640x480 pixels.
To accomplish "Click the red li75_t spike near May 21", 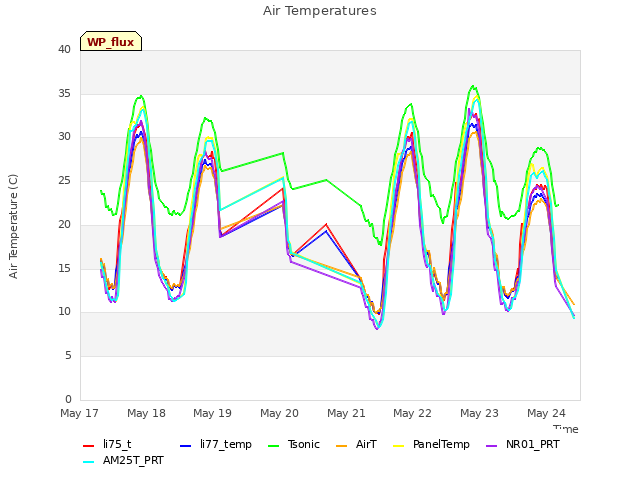I will [x=326, y=224].
